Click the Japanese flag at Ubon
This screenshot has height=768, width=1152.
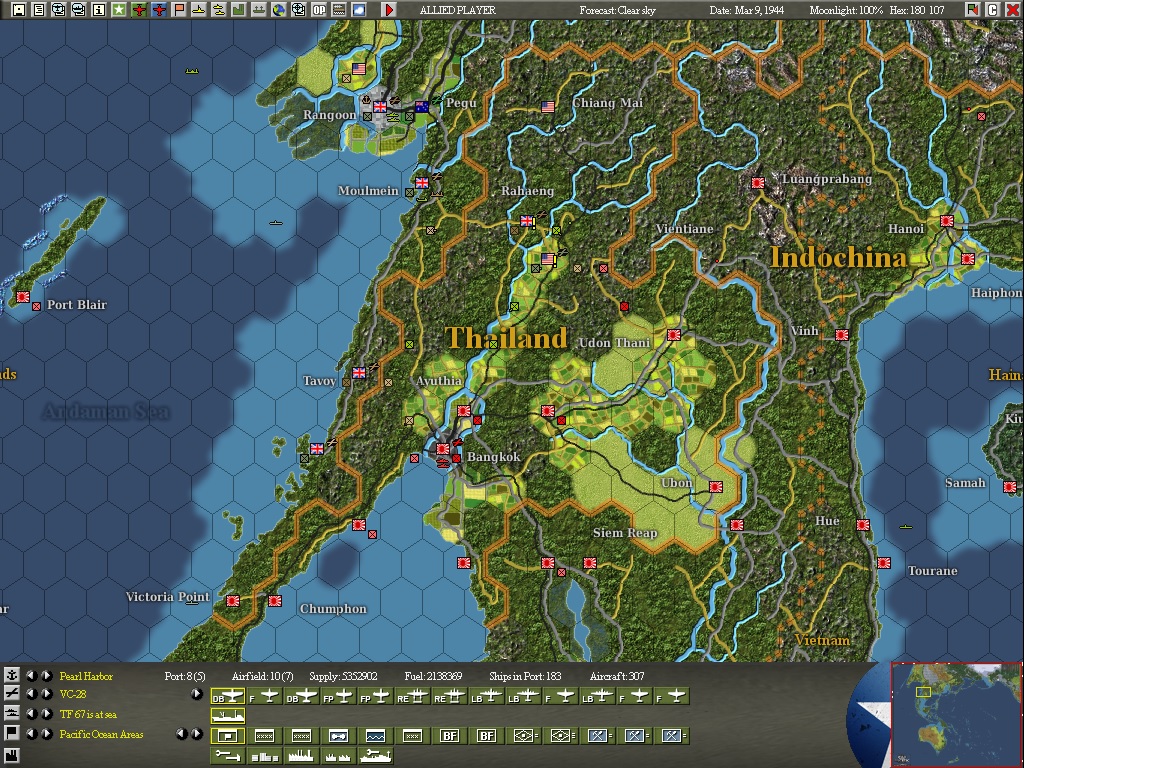click(x=716, y=487)
